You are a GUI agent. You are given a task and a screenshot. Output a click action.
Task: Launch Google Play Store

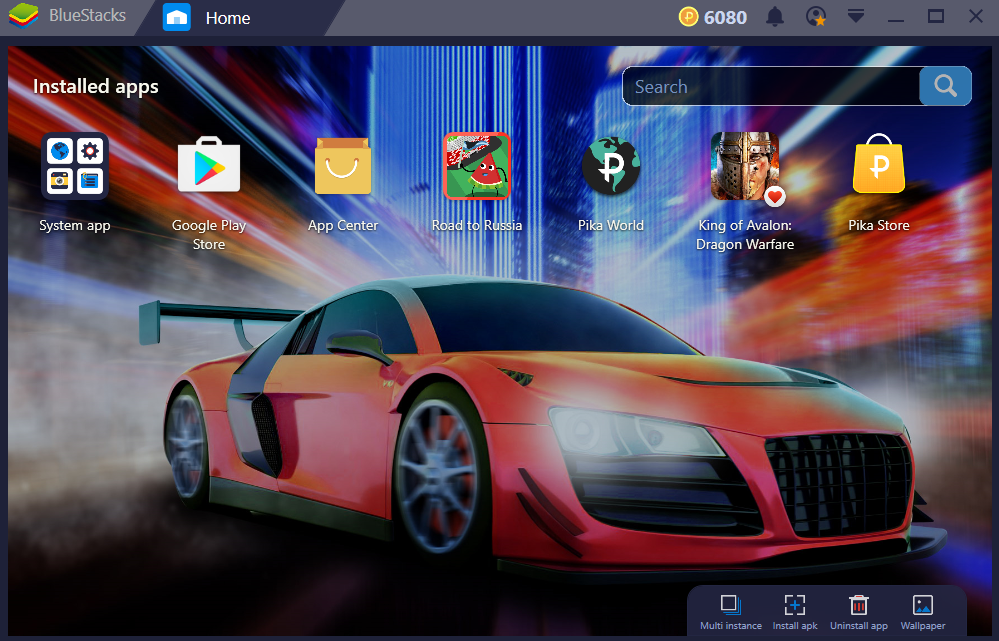pyautogui.click(x=208, y=166)
